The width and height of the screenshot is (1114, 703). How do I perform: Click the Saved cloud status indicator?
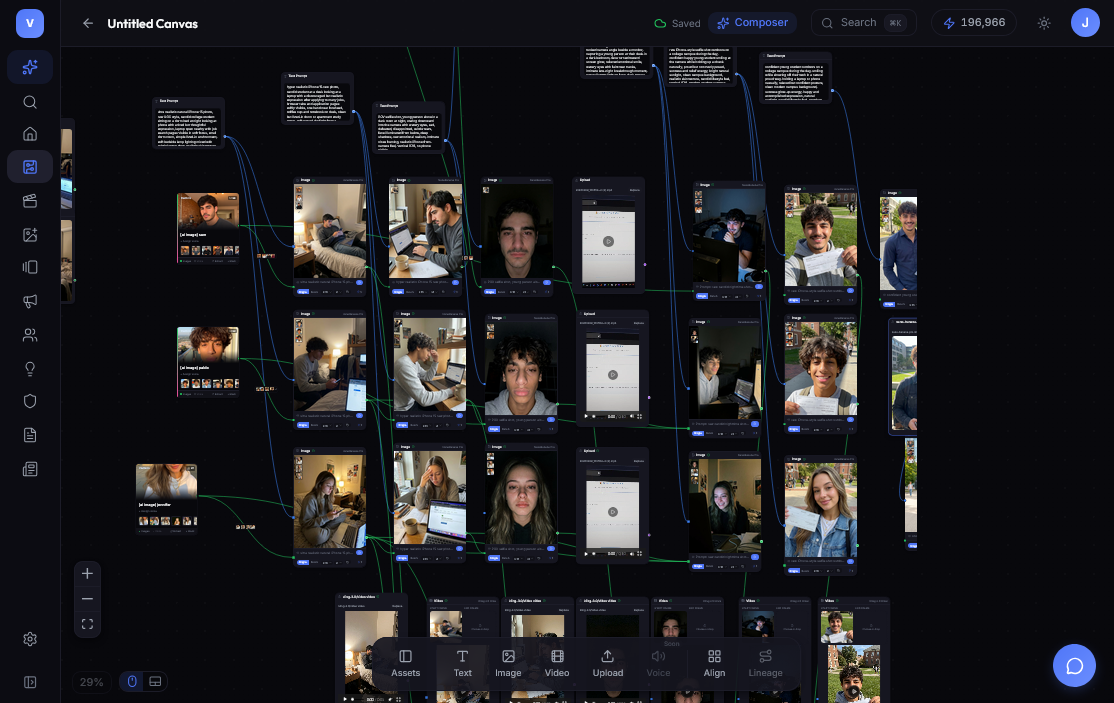677,23
